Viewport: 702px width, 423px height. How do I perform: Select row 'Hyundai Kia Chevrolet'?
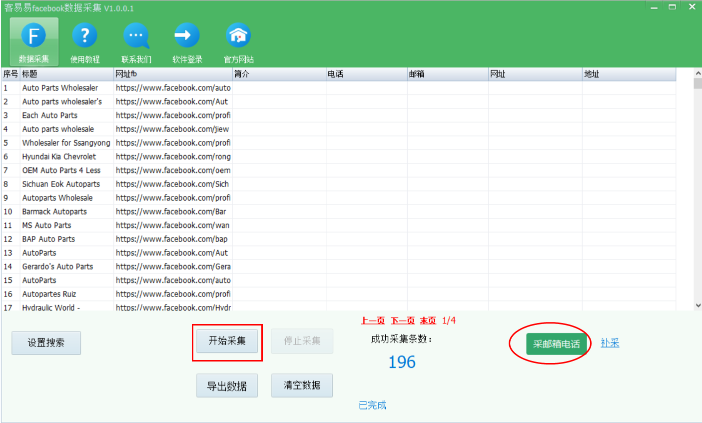pyautogui.click(x=338, y=157)
